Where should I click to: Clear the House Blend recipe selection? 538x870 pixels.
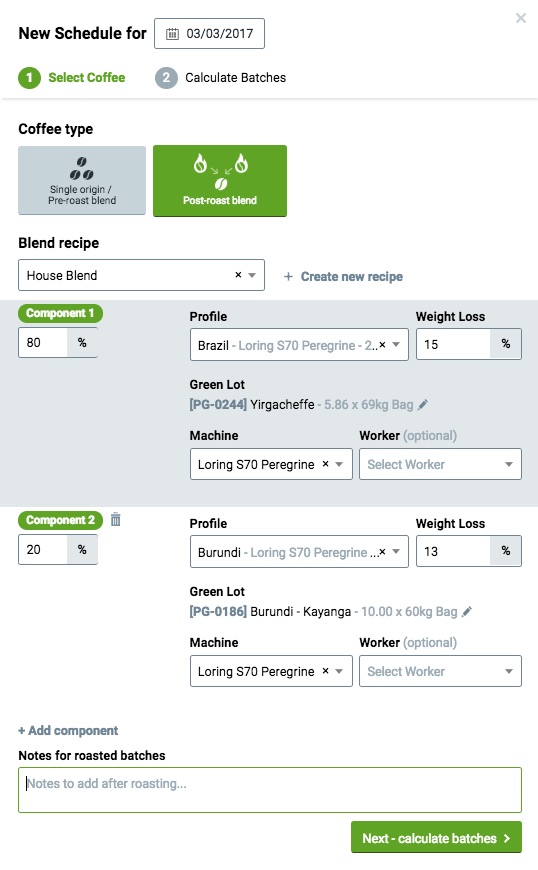point(238,275)
